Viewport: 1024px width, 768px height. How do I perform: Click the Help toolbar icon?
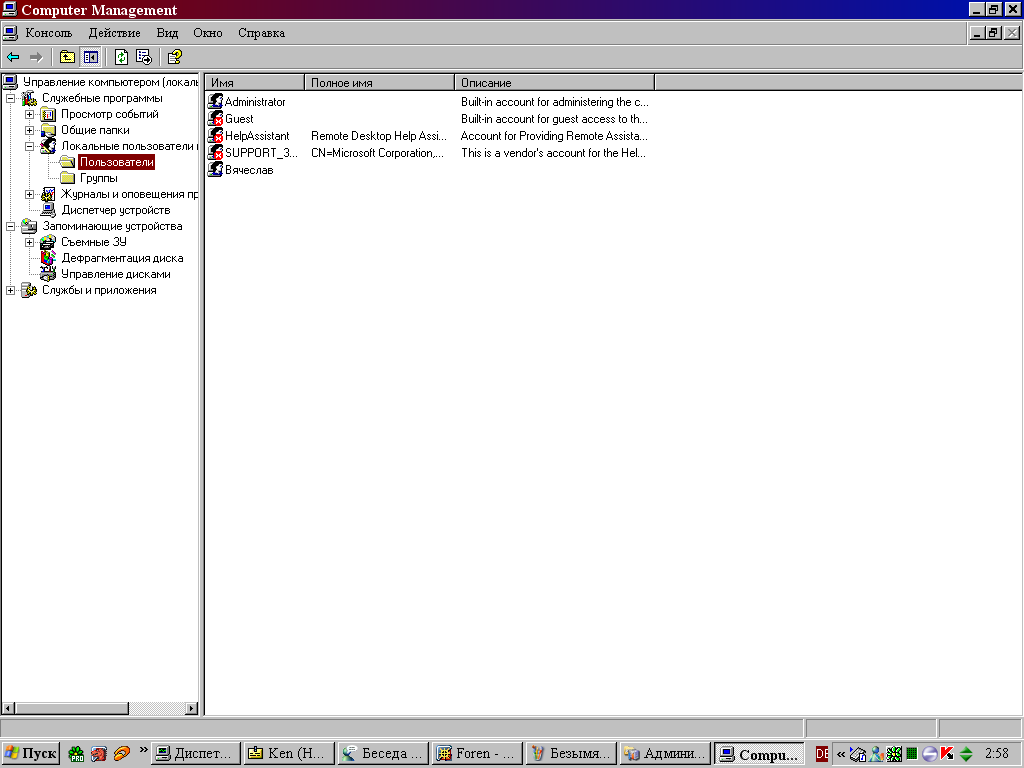click(x=174, y=57)
